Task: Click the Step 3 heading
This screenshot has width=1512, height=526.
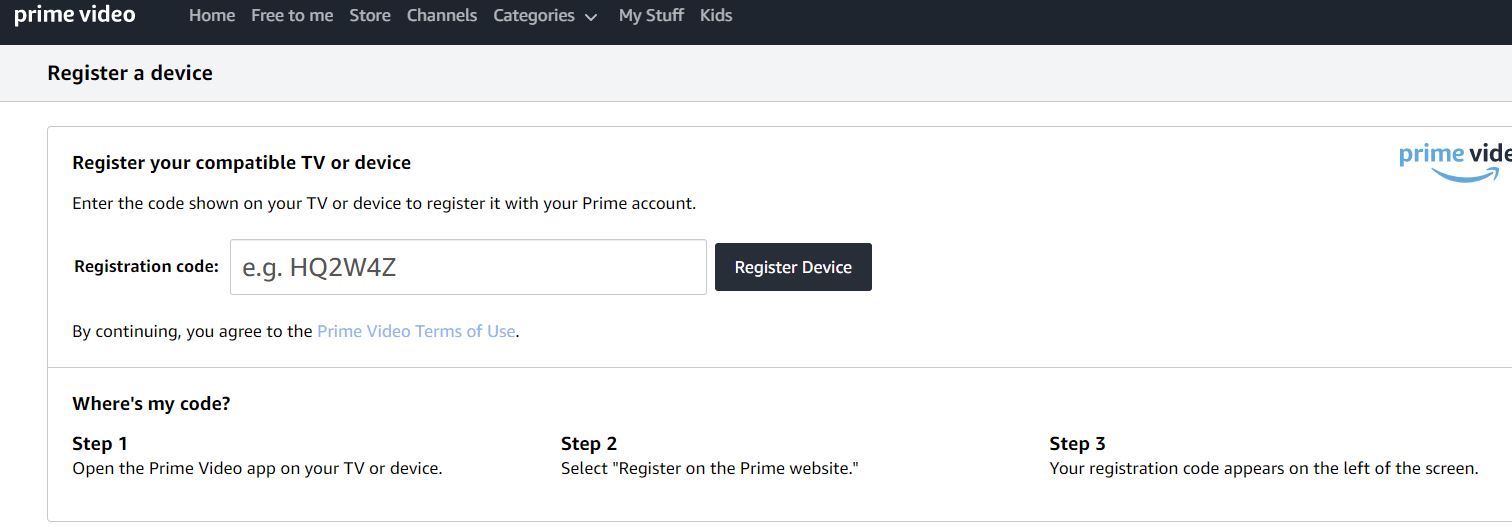Action: tap(1077, 444)
